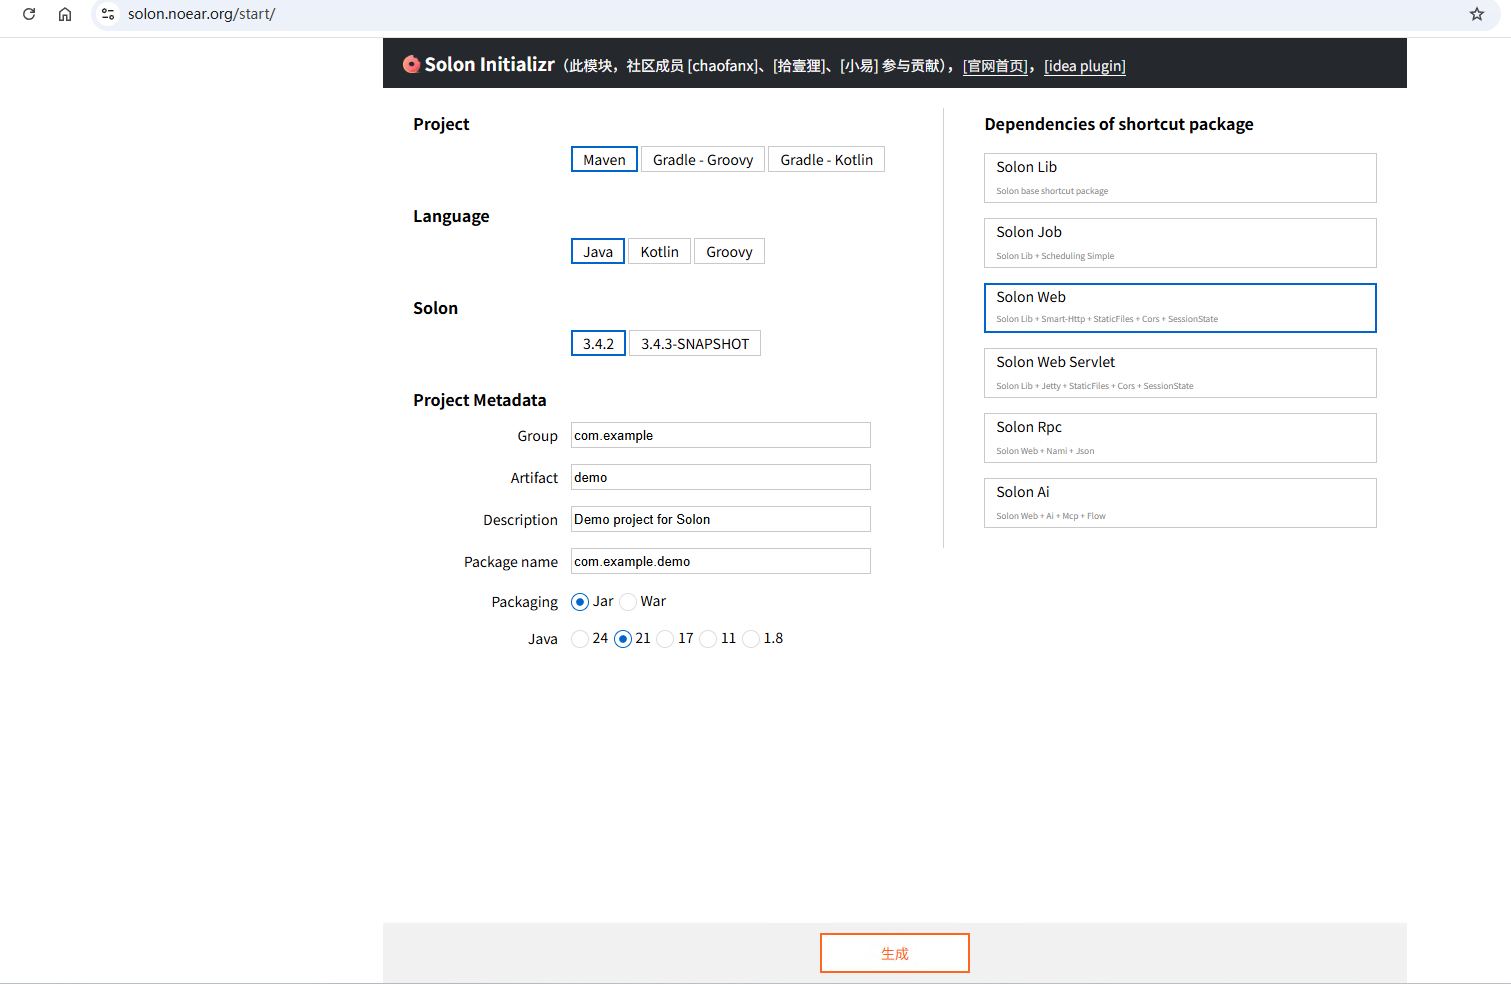Edit the Group field
The image size is (1511, 984).
pos(721,435)
